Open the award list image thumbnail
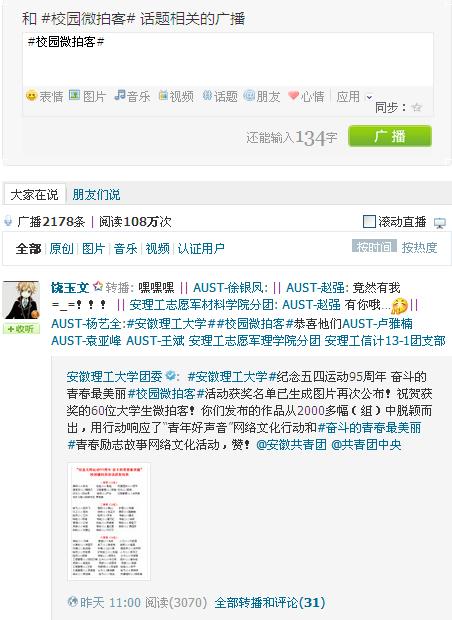Image resolution: width=452 pixels, height=620 pixels. pos(109,522)
